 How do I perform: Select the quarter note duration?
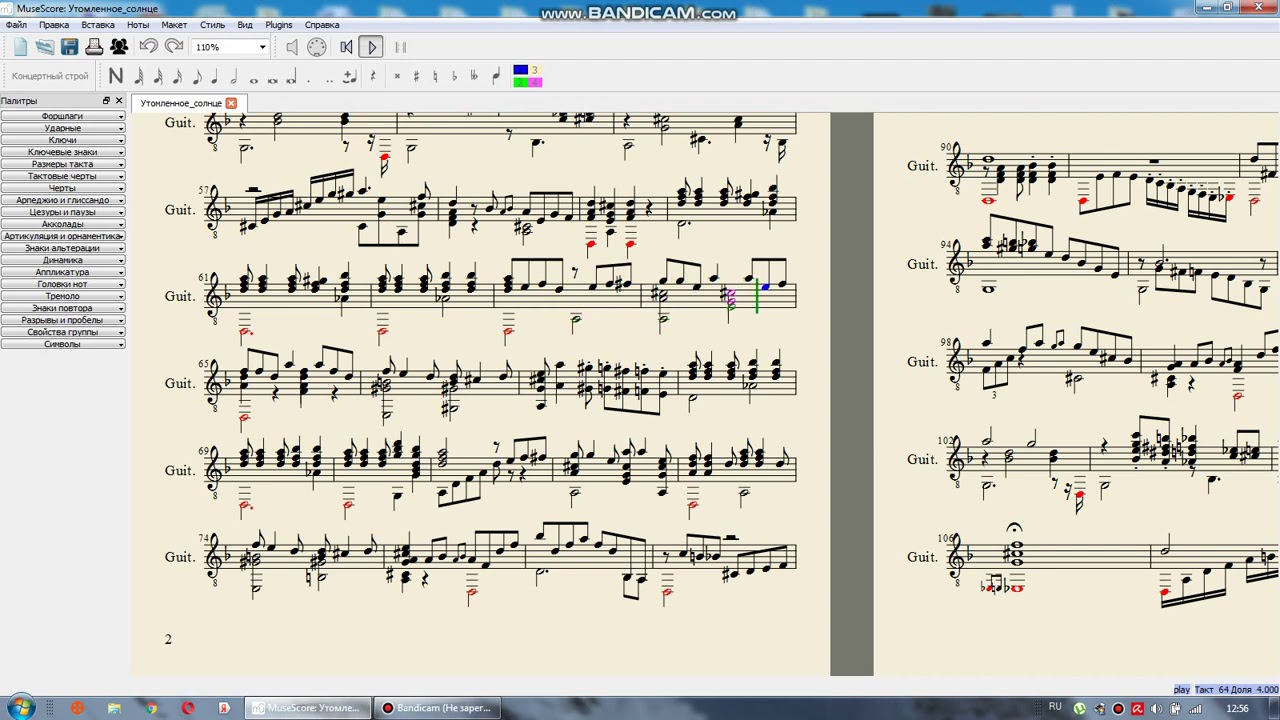tap(215, 76)
